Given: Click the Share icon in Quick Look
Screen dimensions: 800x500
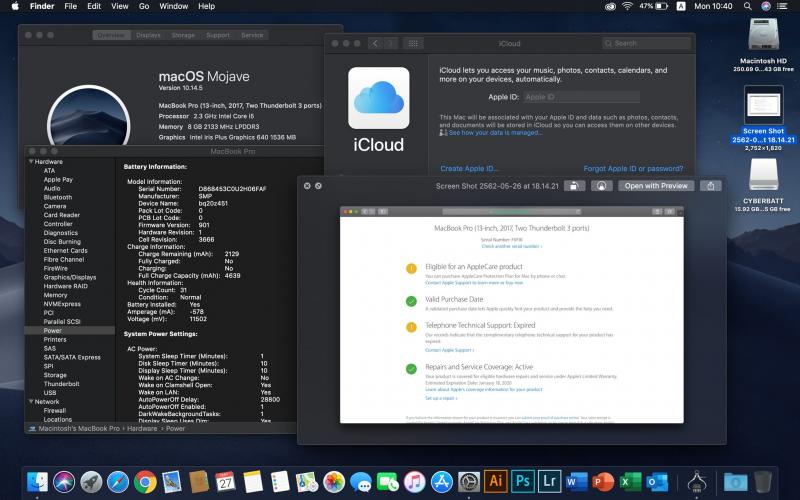Looking at the screenshot, I should pyautogui.click(x=710, y=185).
